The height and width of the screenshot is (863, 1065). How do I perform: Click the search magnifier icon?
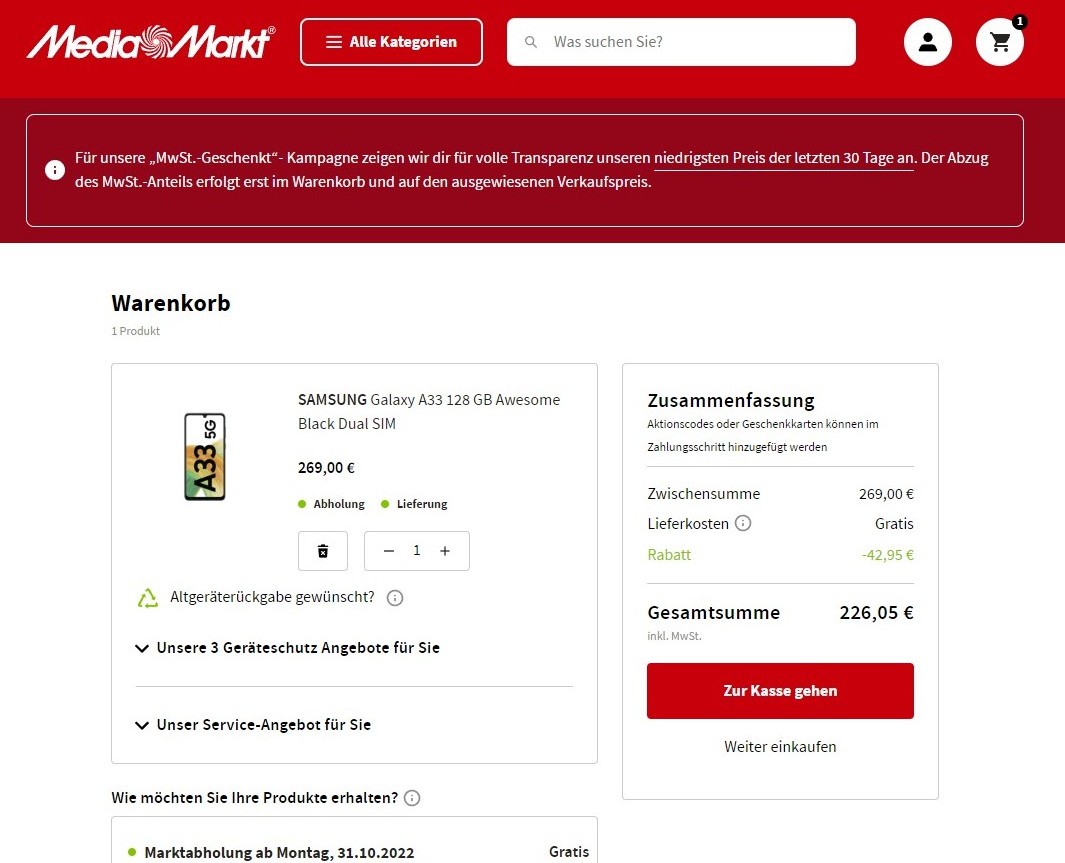pos(531,42)
